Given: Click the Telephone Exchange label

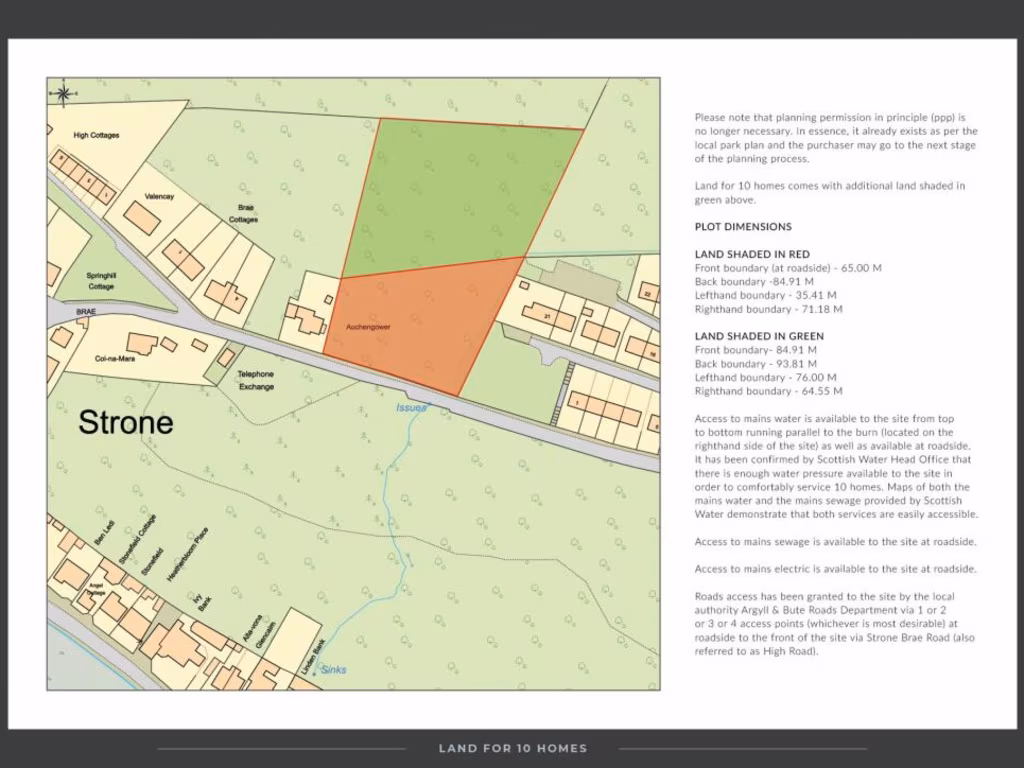Looking at the screenshot, I should 255,380.
